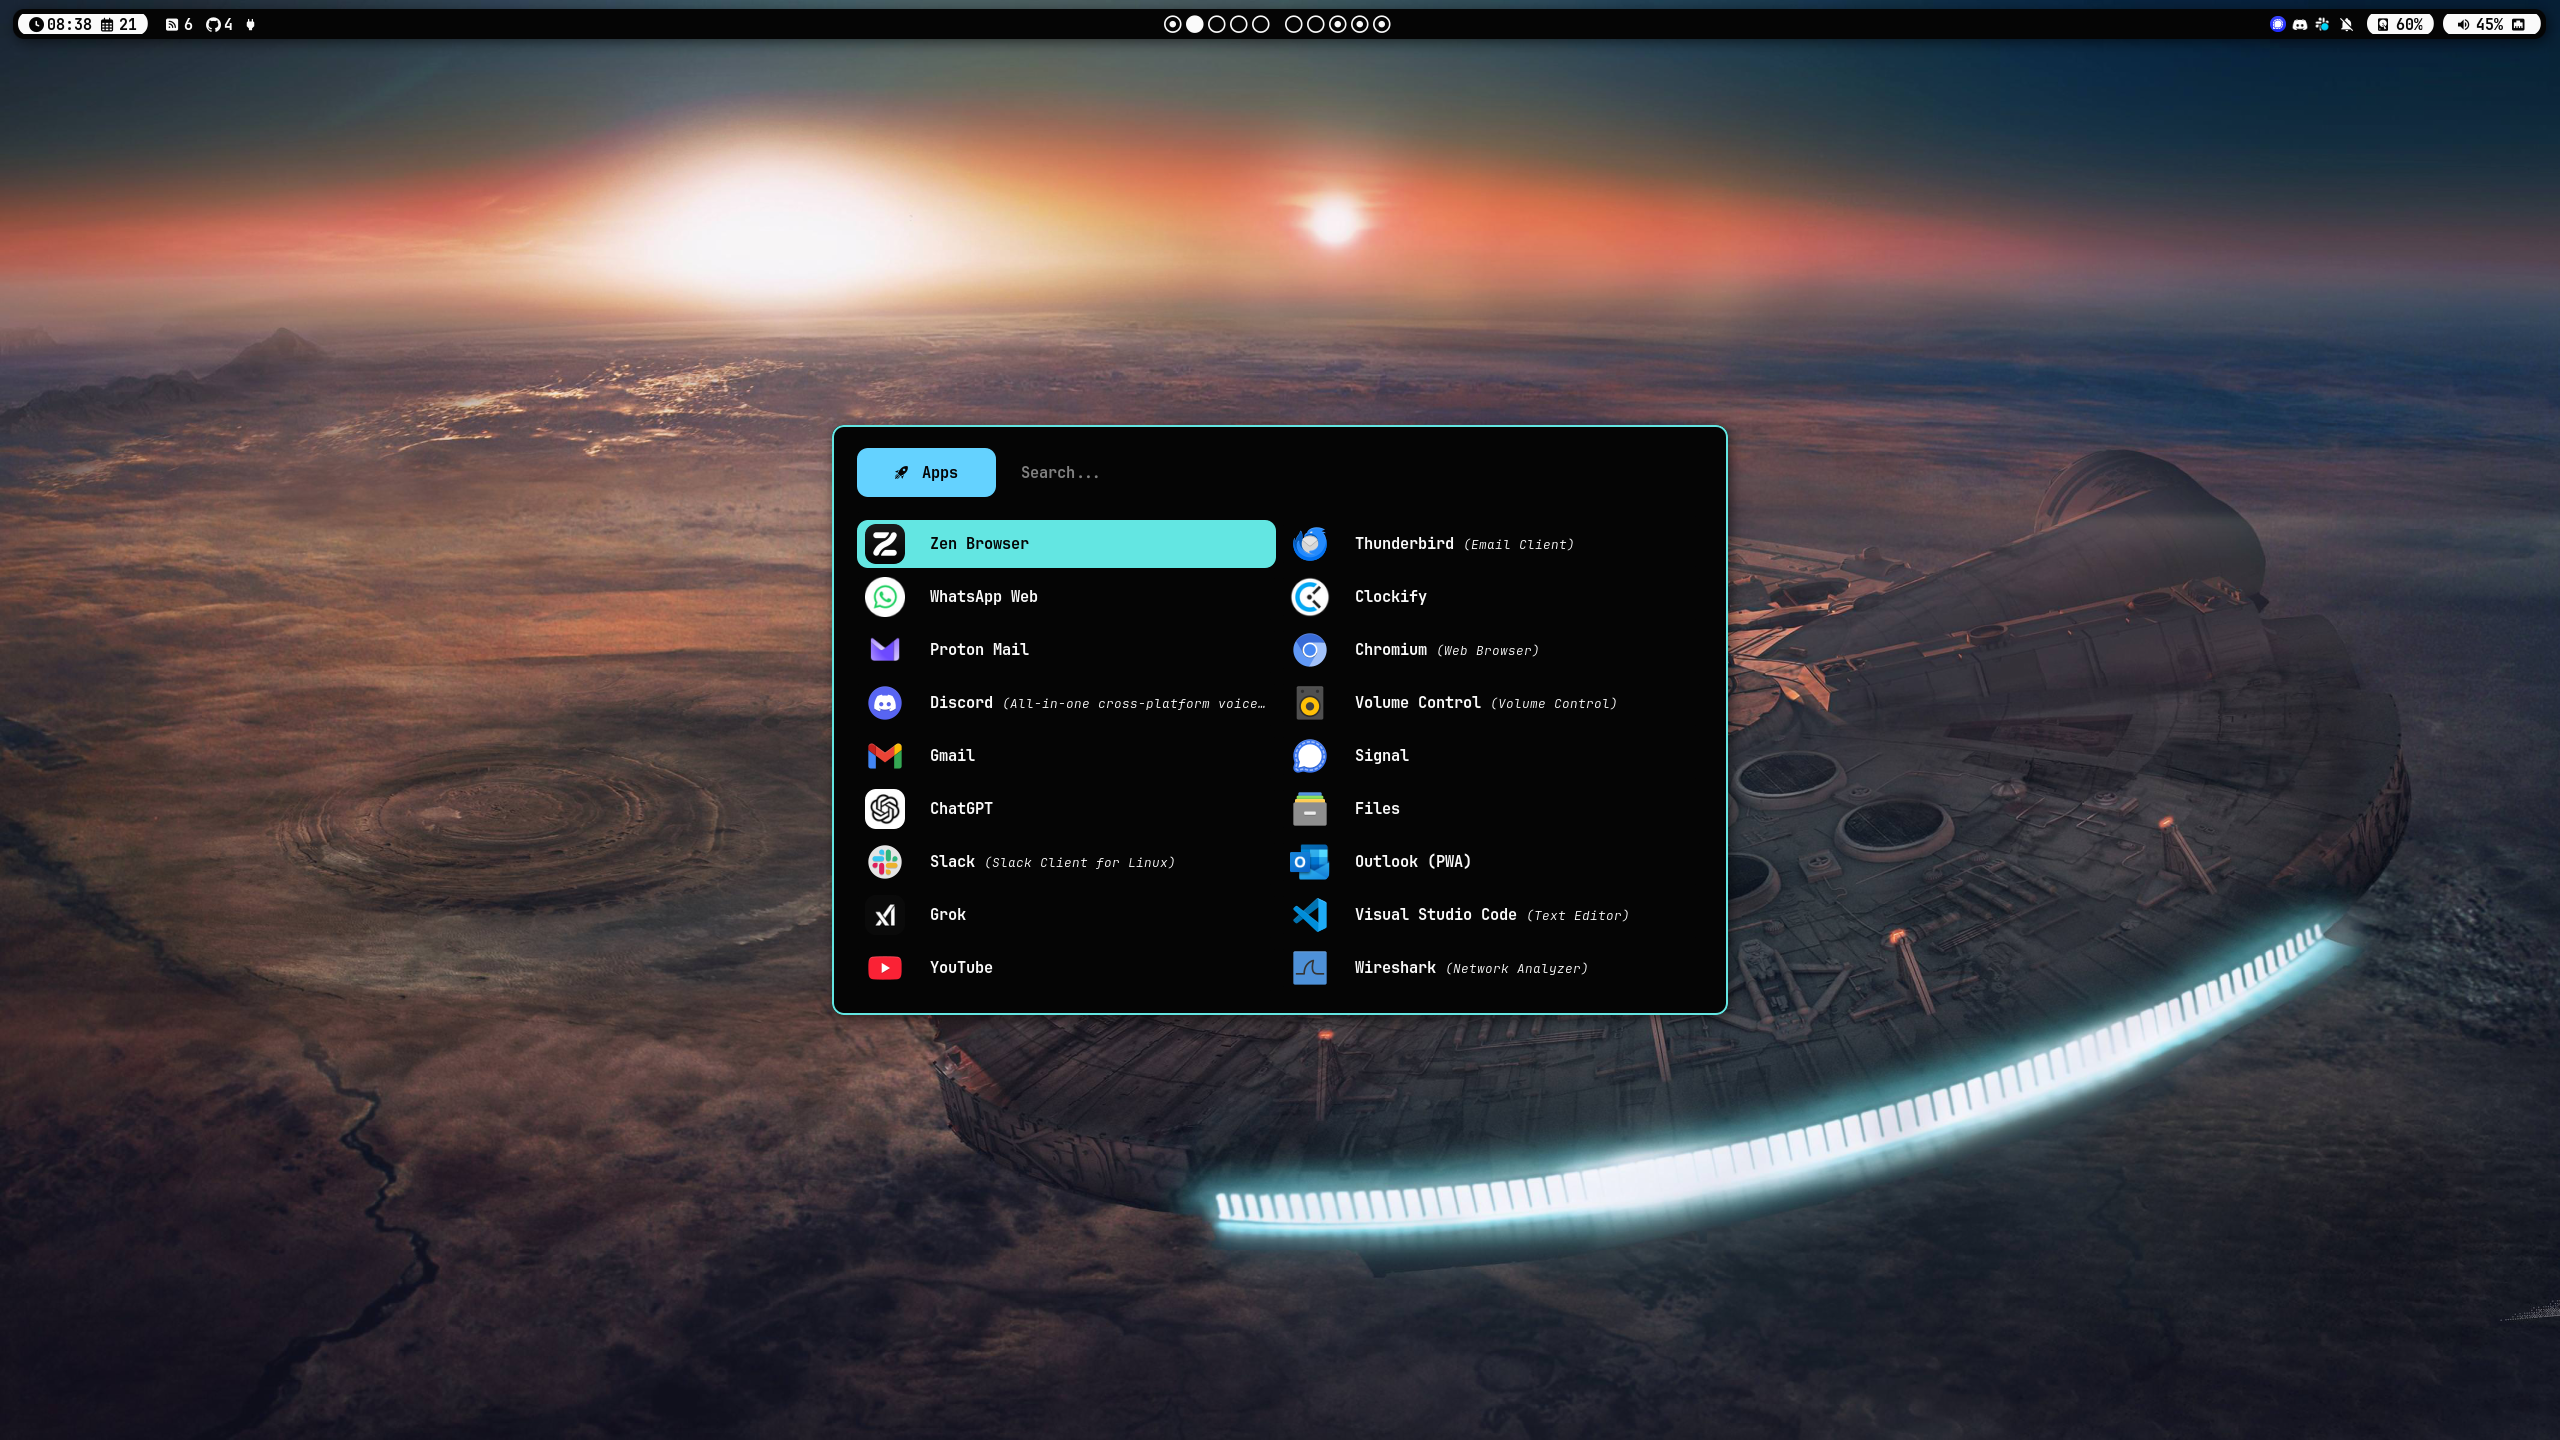Open Chromium web browser entry
This screenshot has height=1440, width=2560.
[x=1492, y=650]
